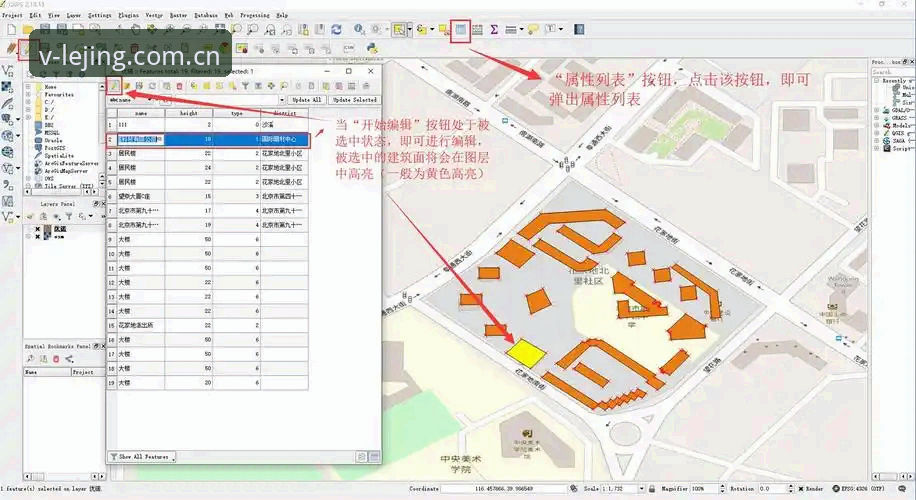
Task: Click the Update Selected button
Action: click(x=355, y=100)
